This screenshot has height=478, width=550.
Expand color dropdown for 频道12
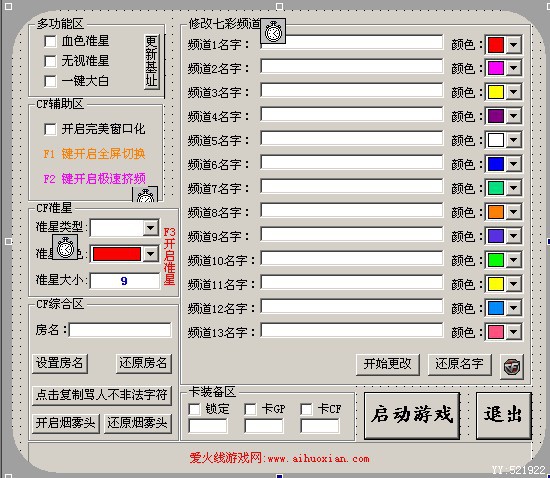514,308
